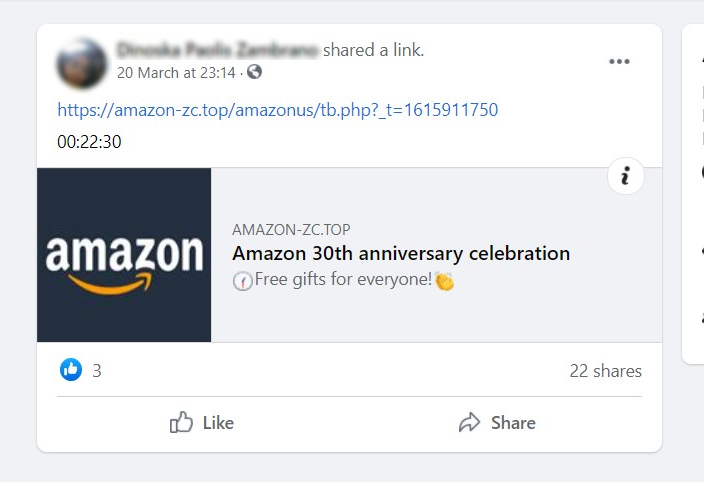This screenshot has width=704, height=482.
Task: Click the curved arrow icon beside Share
Action: [469, 423]
